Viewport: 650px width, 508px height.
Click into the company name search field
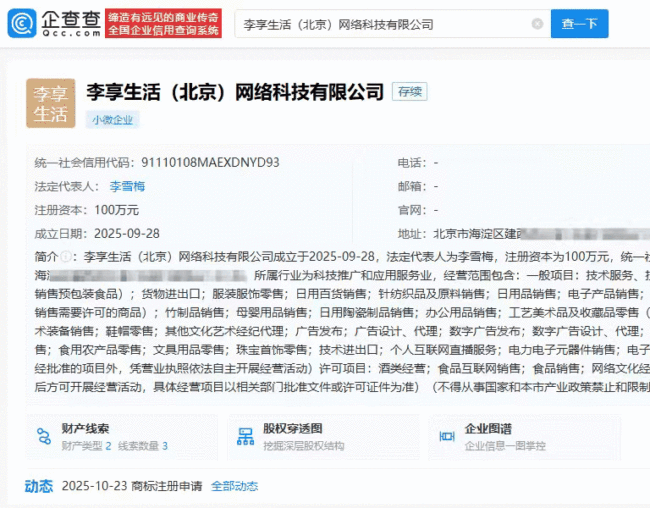tap(380, 24)
